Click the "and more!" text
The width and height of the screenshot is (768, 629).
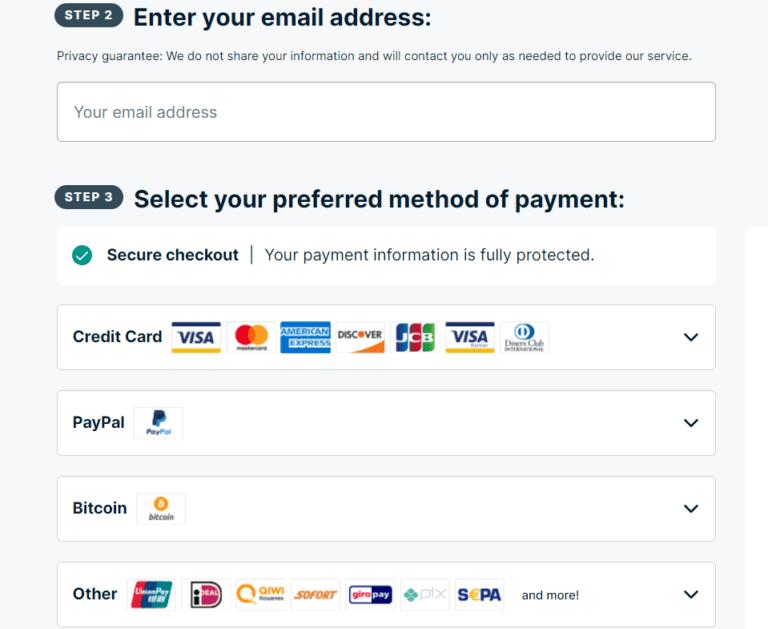pos(550,595)
